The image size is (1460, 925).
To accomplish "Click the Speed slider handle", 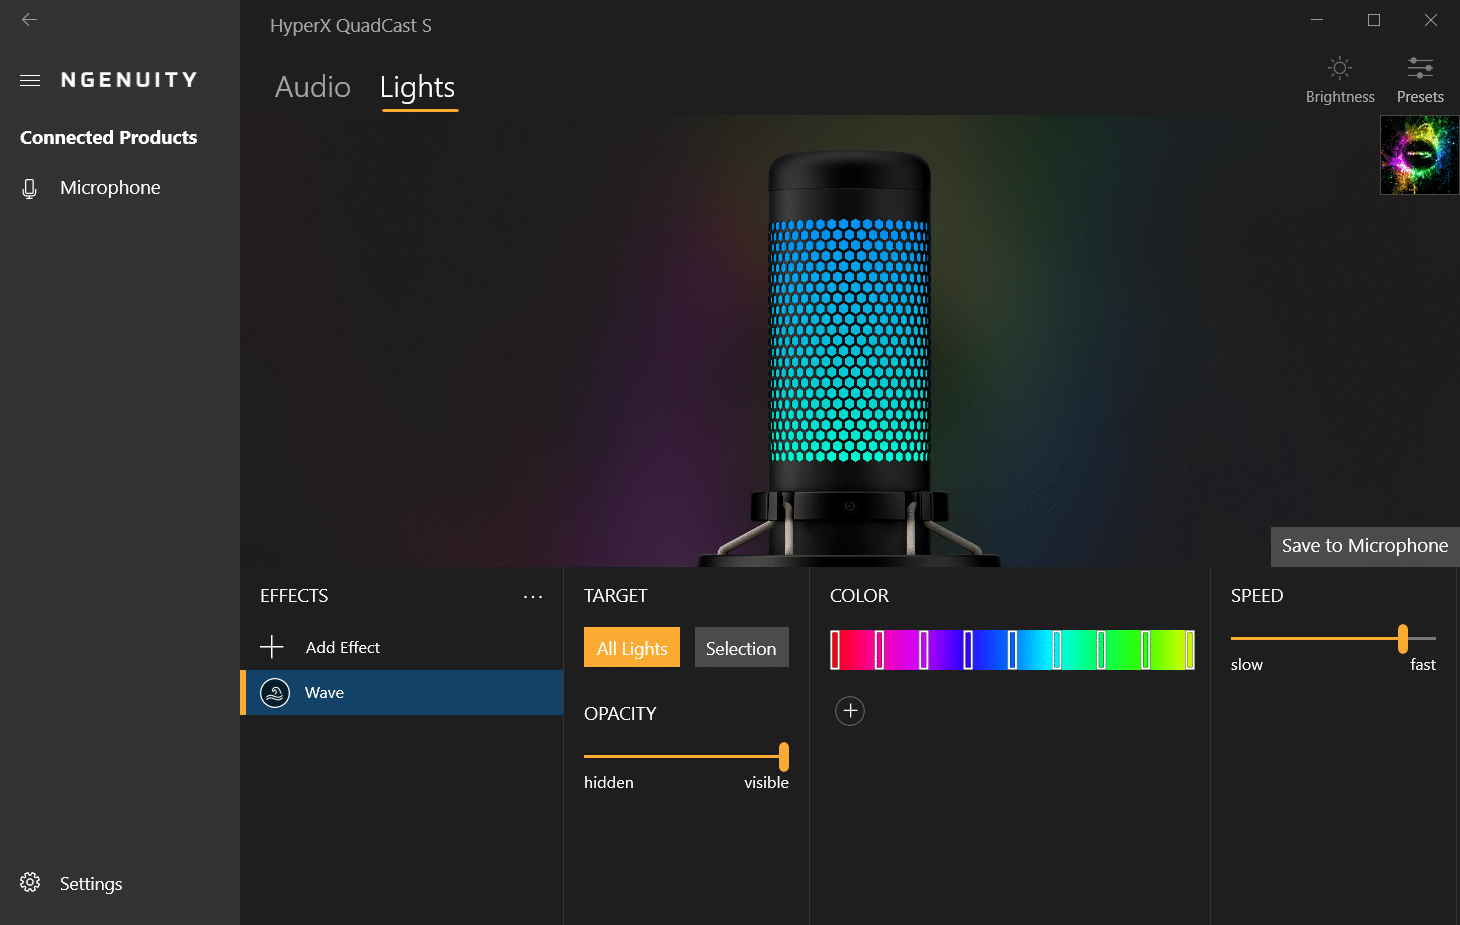I will click(1403, 638).
